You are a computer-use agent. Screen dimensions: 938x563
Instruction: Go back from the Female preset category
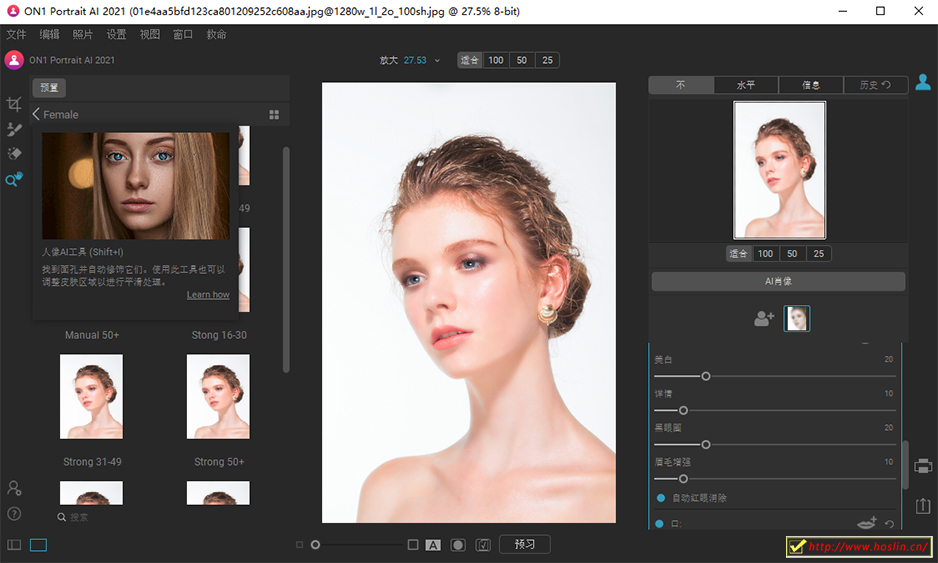[x=36, y=115]
